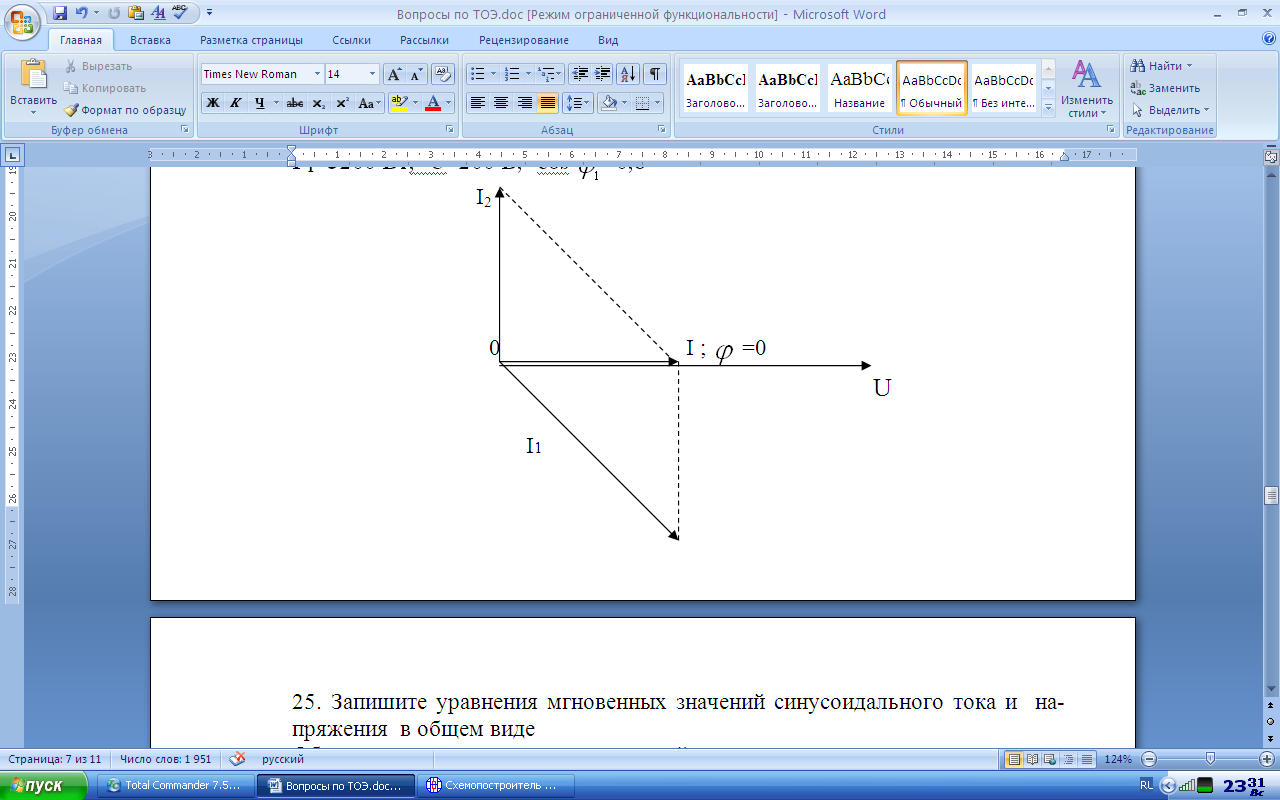Apply the Название style
1280x800 pixels.
click(x=859, y=89)
